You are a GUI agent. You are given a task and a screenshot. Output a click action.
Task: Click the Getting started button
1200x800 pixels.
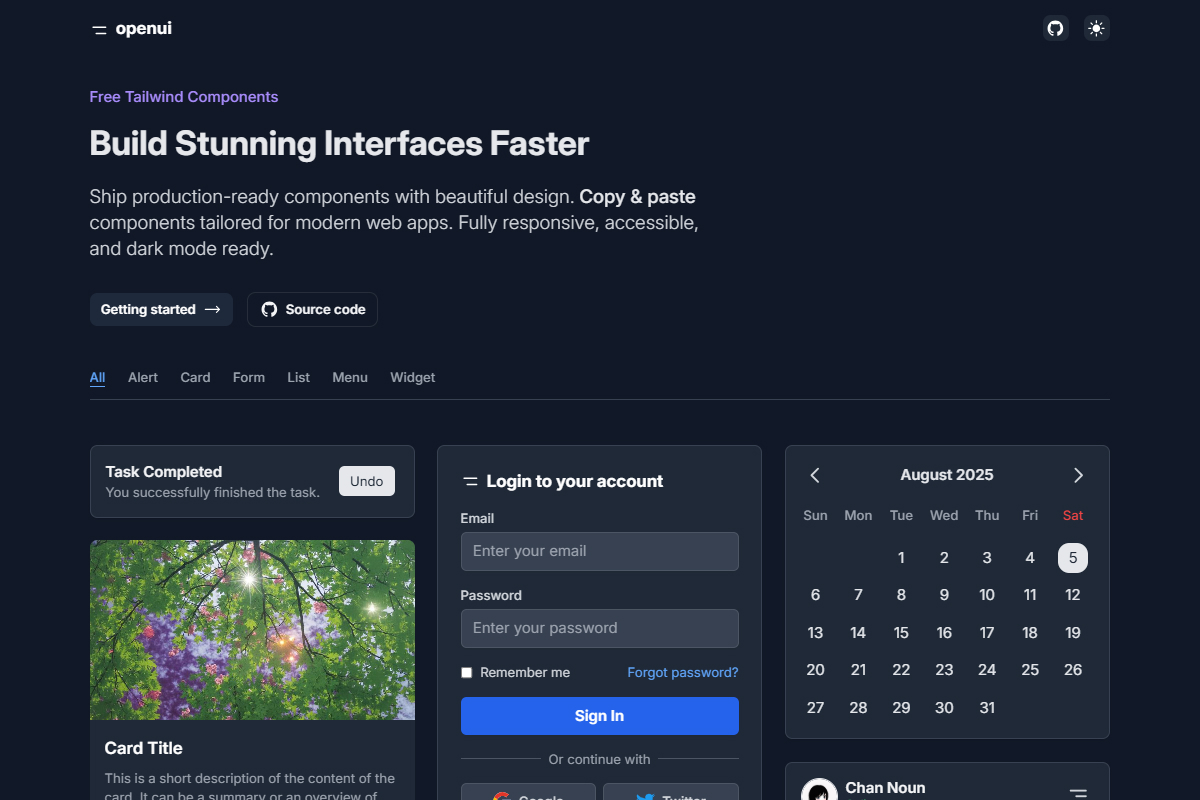coord(161,310)
